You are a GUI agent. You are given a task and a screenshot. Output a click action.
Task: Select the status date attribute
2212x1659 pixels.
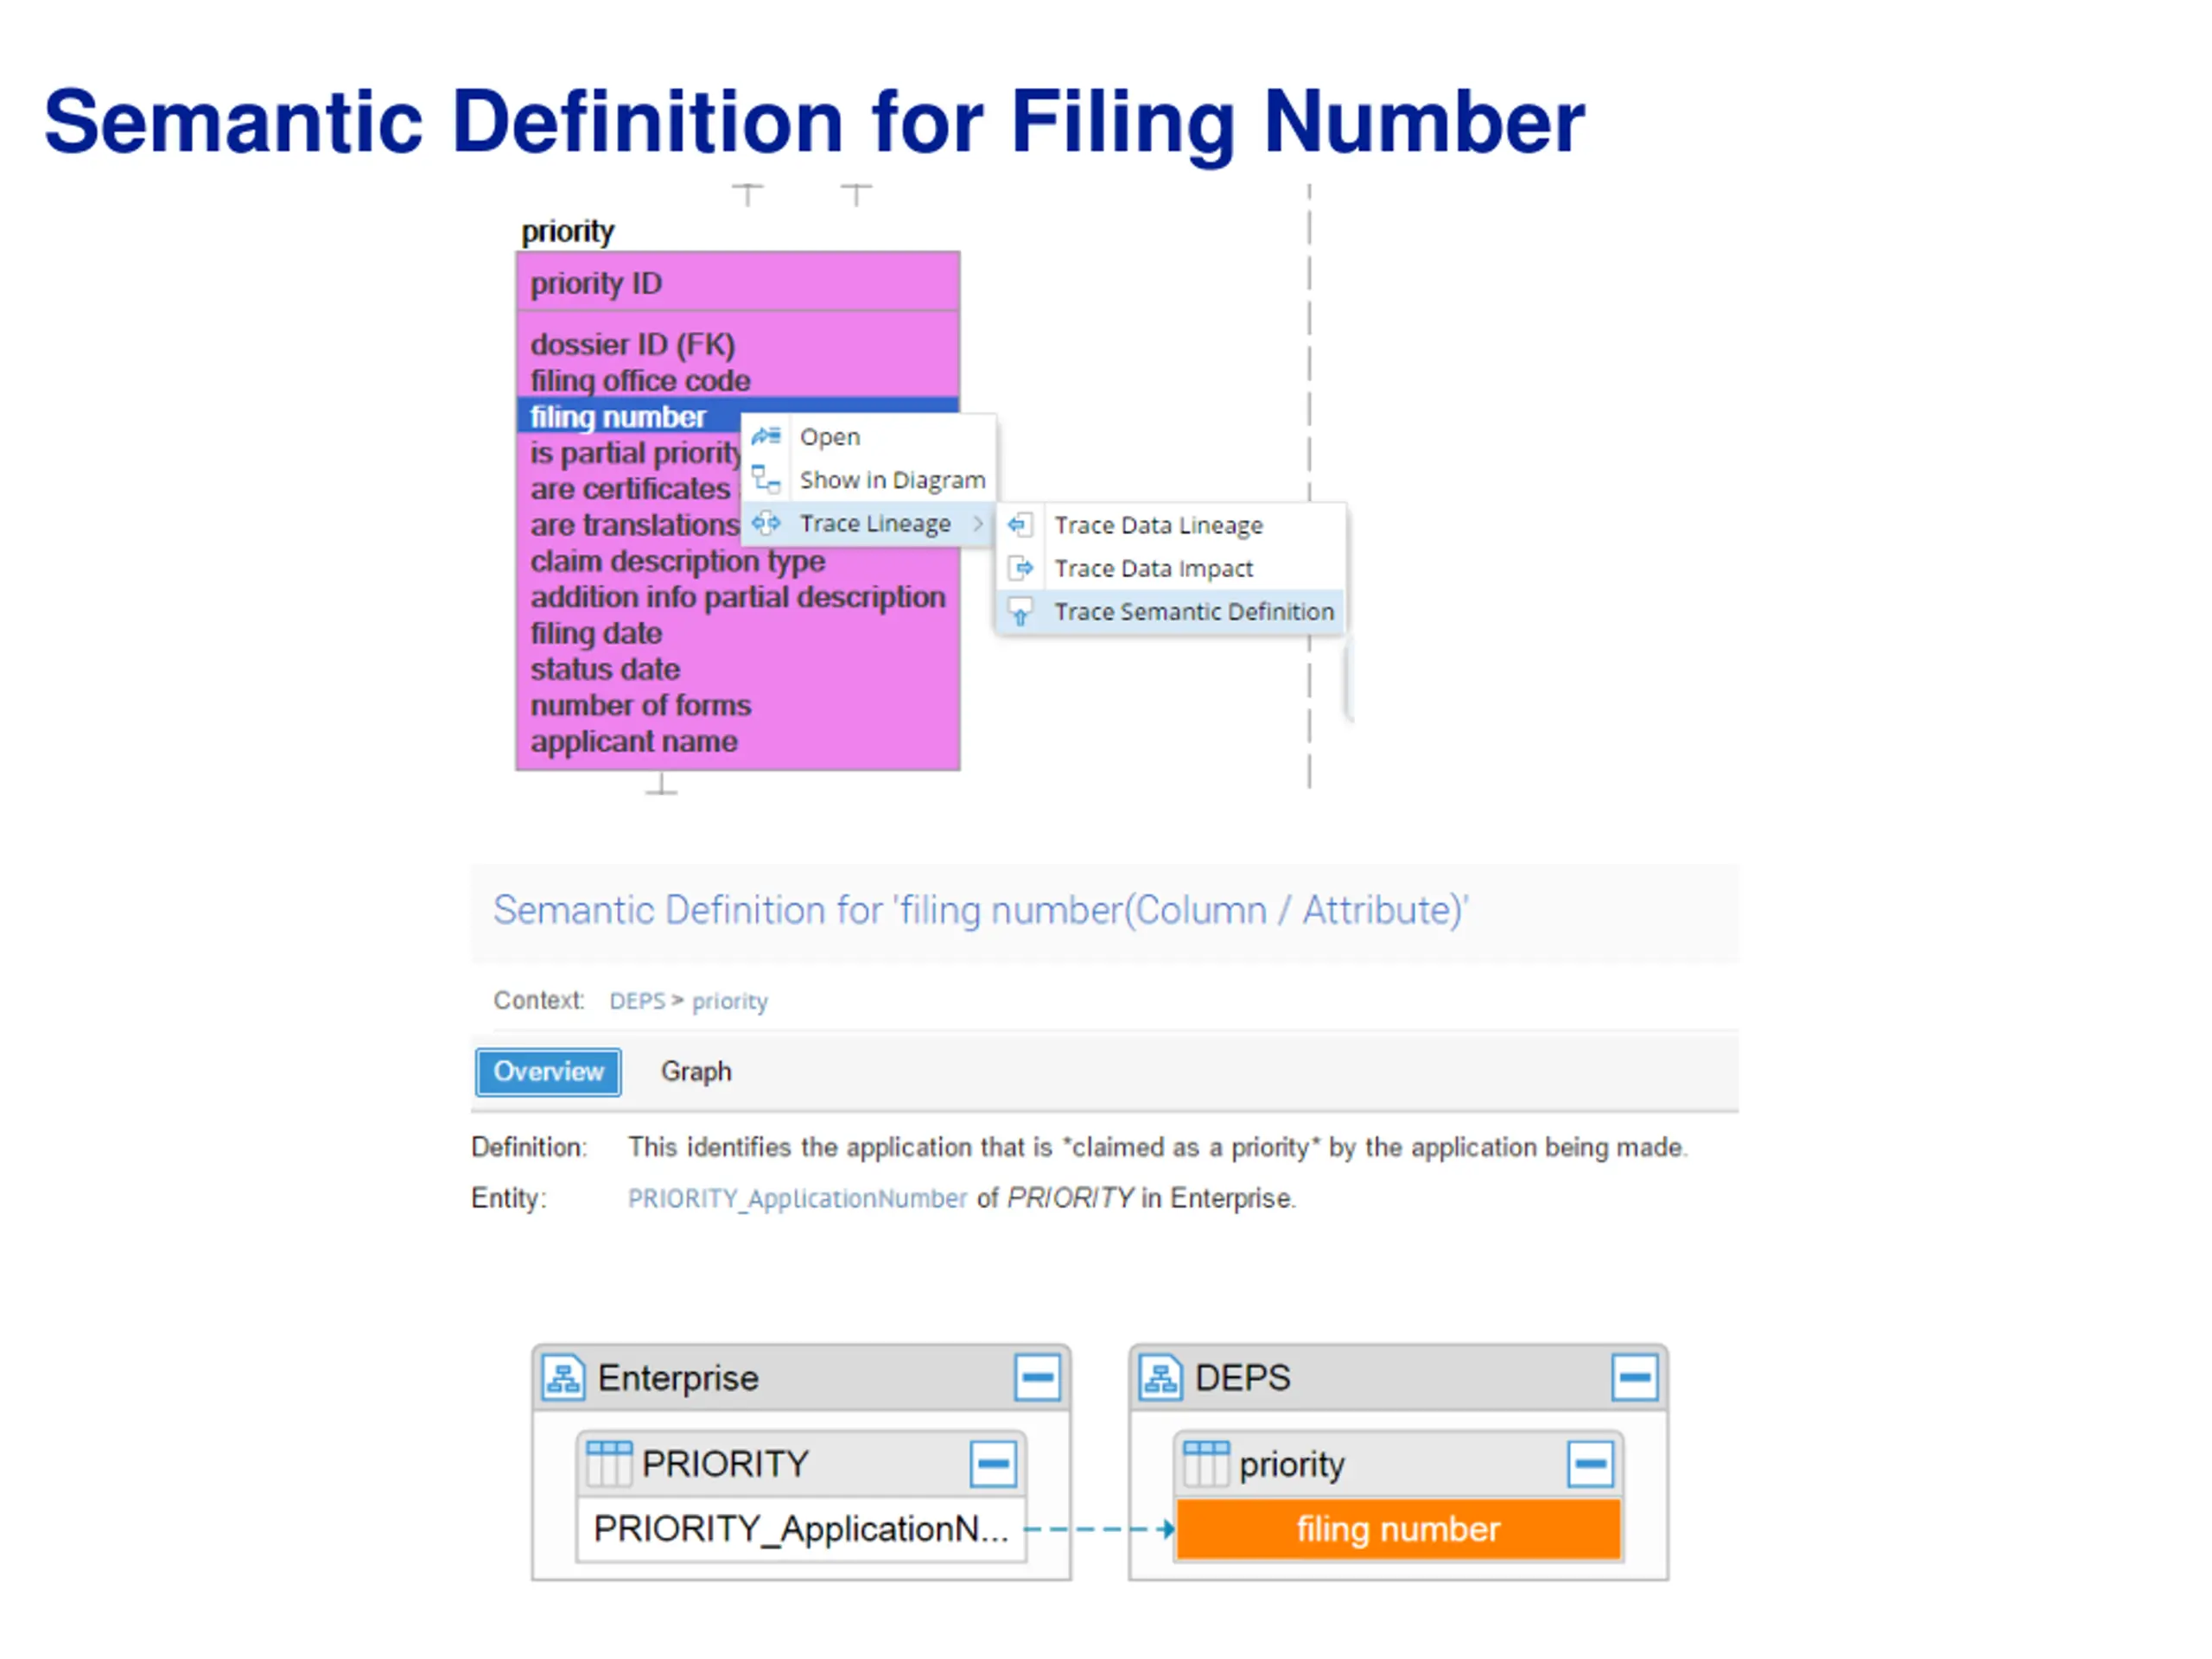coord(605,669)
